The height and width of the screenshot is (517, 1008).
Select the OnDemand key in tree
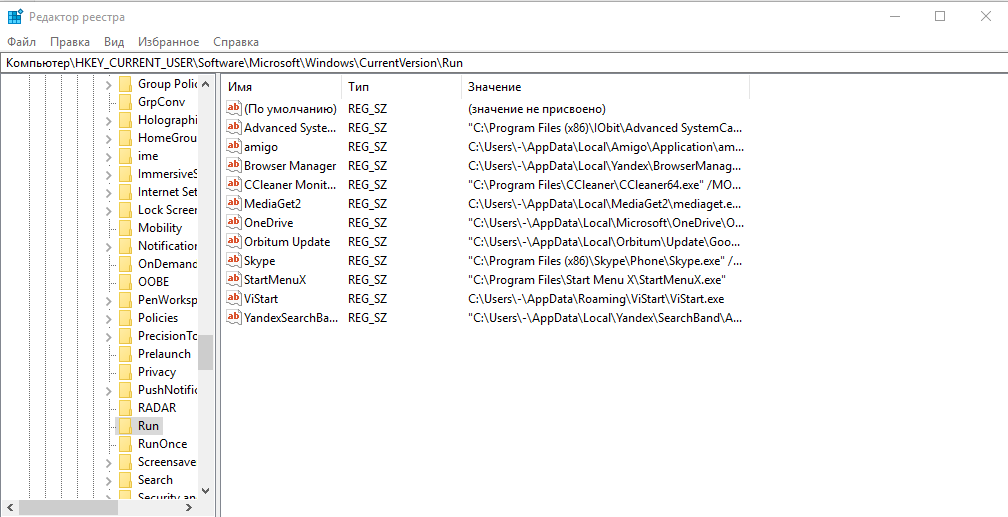pos(166,264)
